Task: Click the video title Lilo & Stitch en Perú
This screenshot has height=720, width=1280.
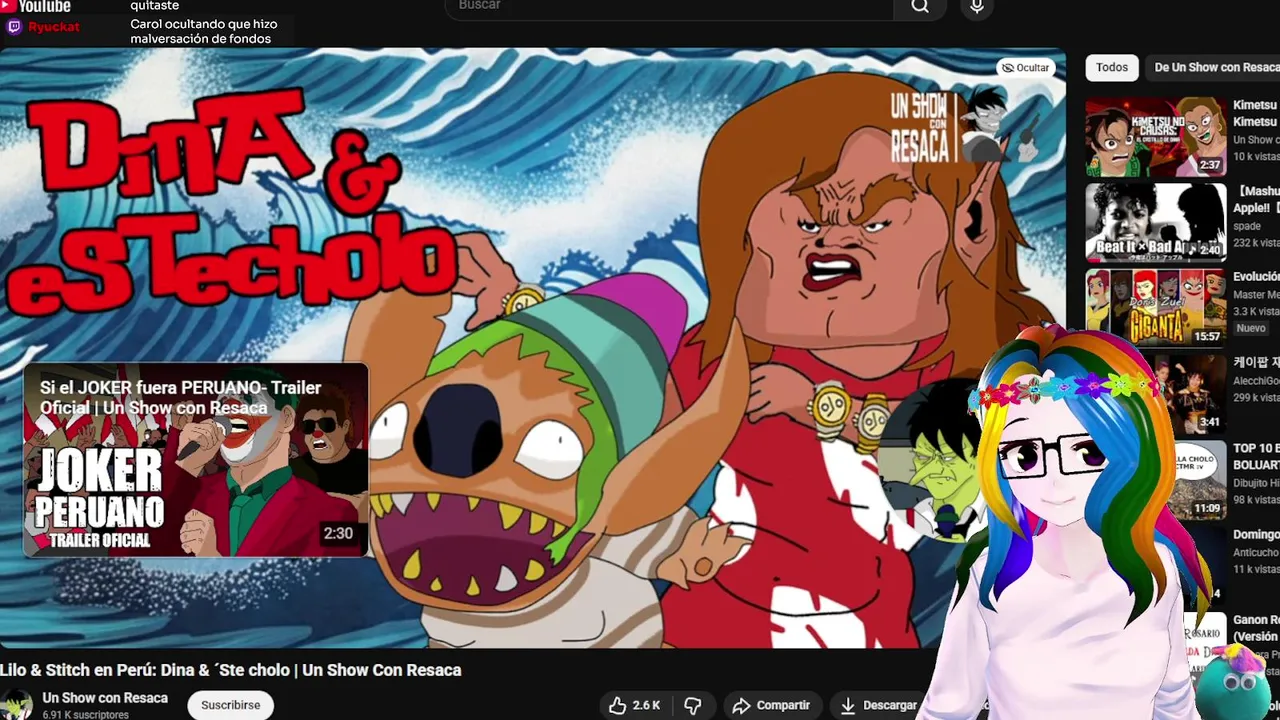Action: click(231, 670)
